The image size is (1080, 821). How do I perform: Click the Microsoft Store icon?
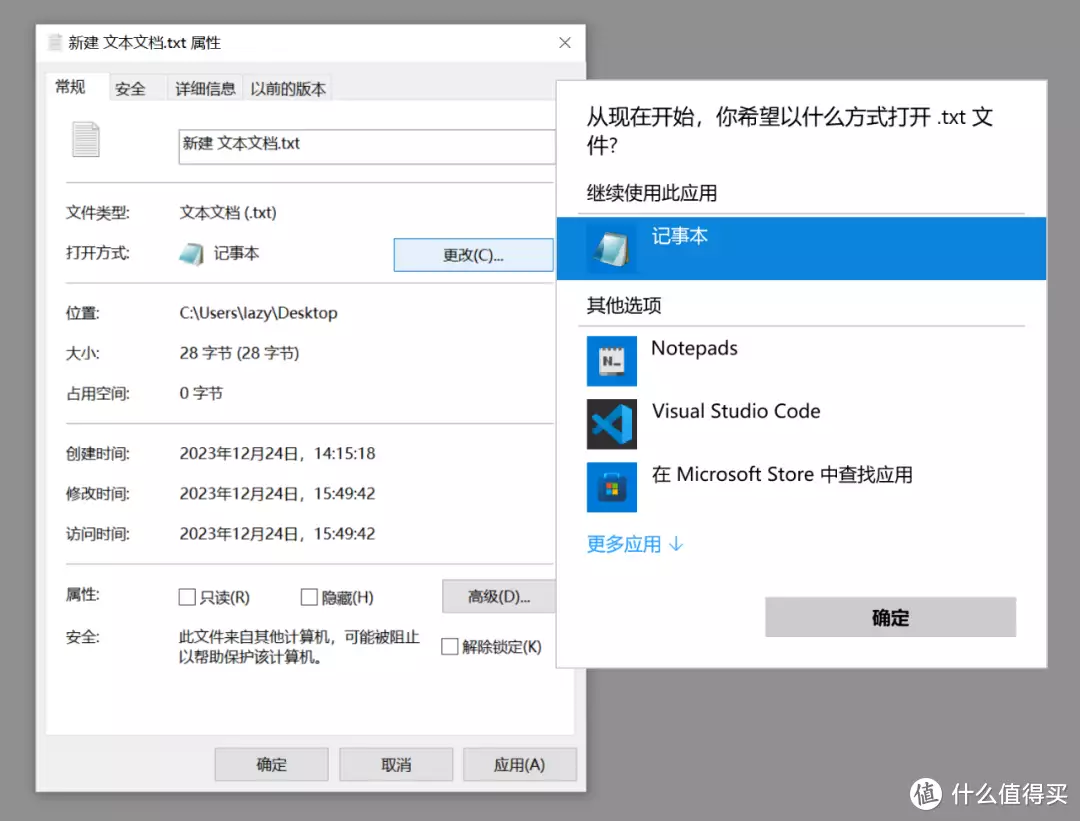pos(611,487)
